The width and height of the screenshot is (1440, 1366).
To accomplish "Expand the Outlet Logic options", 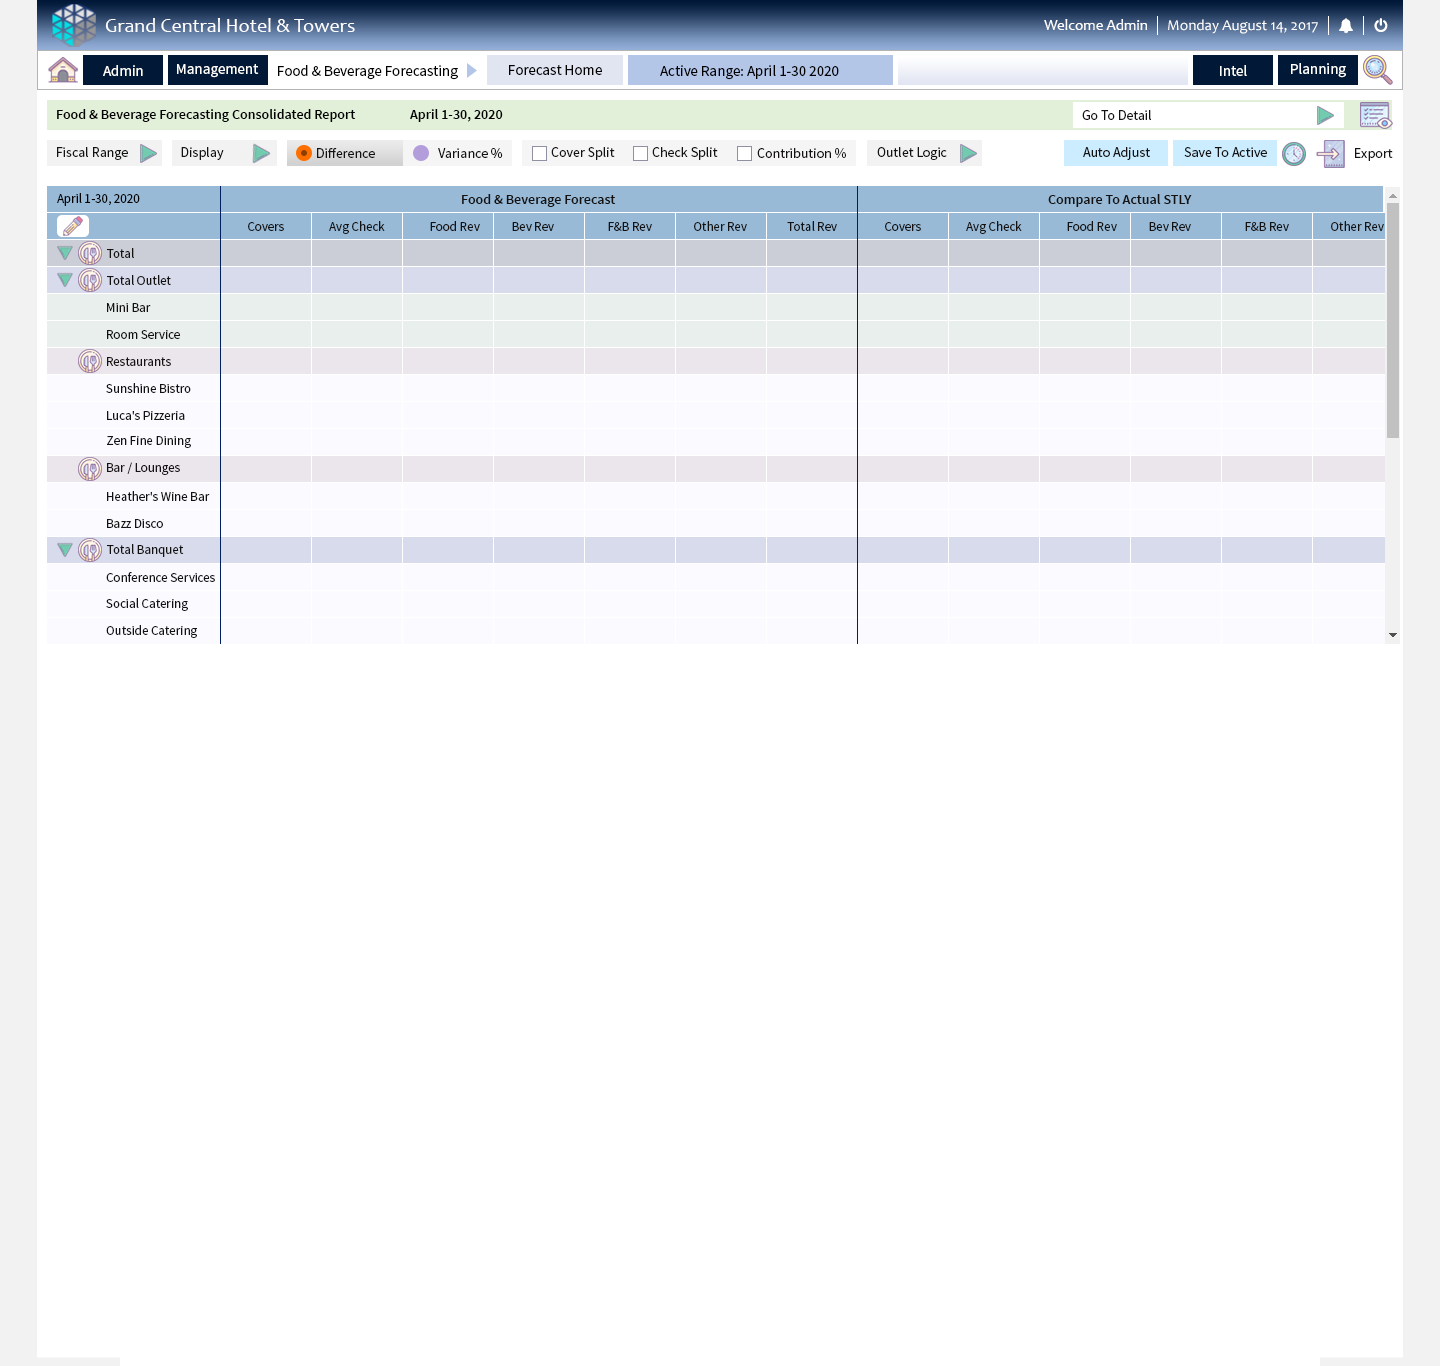I will [x=968, y=153].
